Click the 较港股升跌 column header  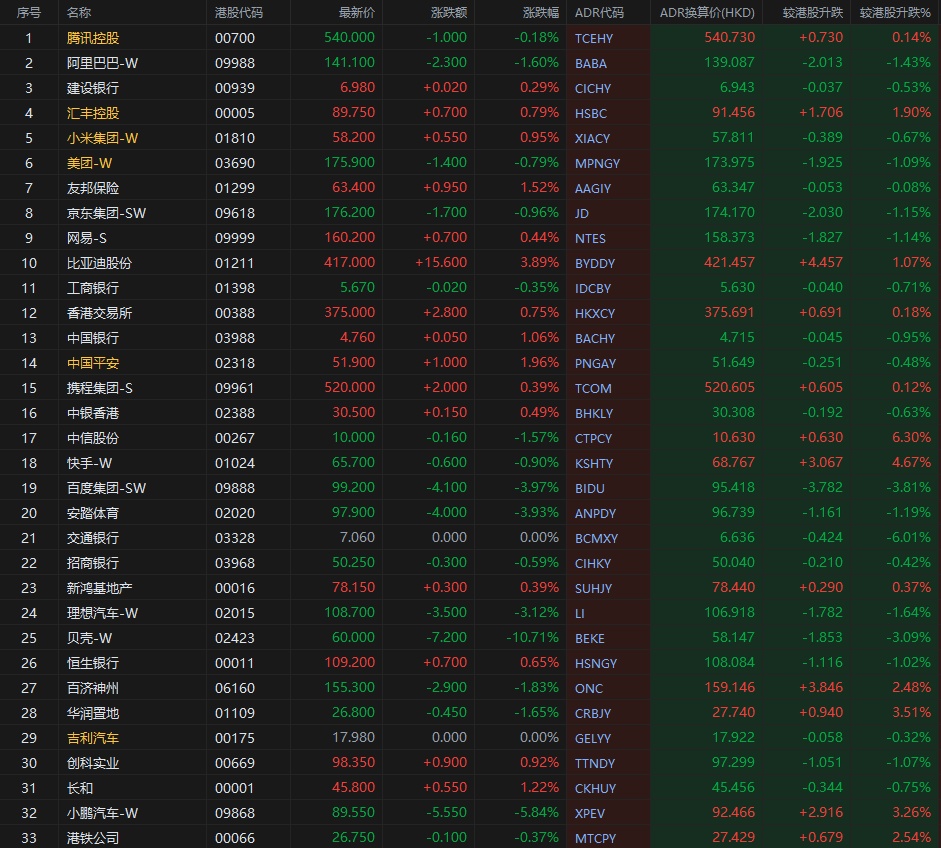click(x=813, y=13)
